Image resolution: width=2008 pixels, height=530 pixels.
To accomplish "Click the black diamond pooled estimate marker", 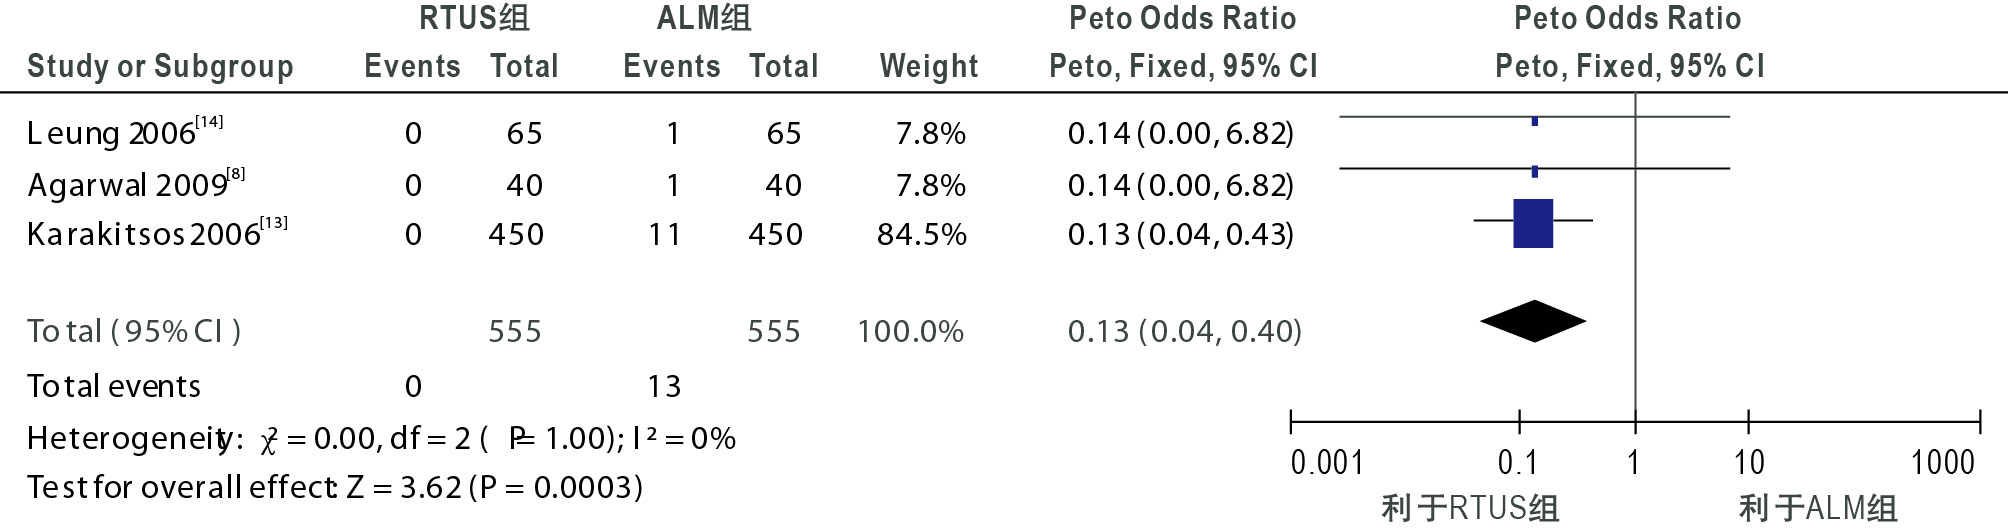I will pos(1533,321).
